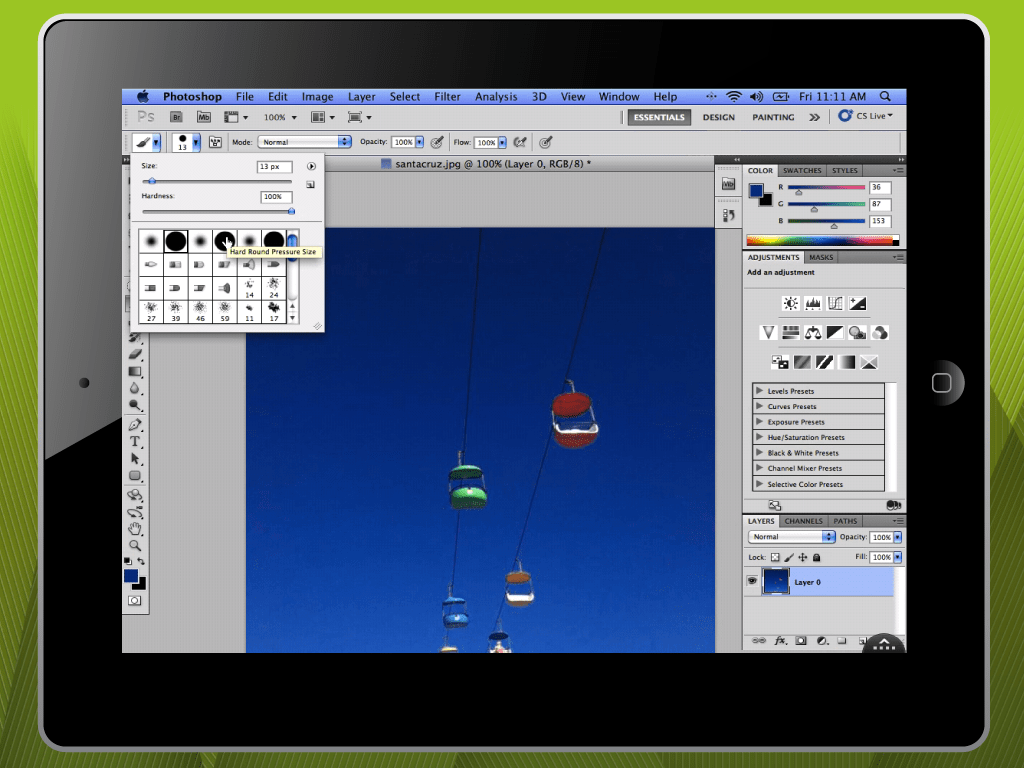1024x768 pixels.
Task: Switch to the Swatches tab
Action: pos(801,170)
